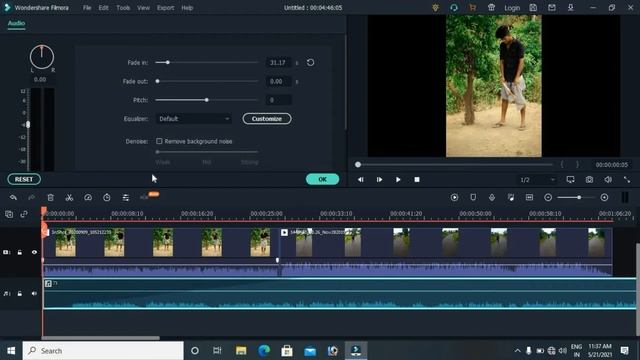Click the Pitch value field
Screen dimensions: 640x360
click(x=278, y=100)
